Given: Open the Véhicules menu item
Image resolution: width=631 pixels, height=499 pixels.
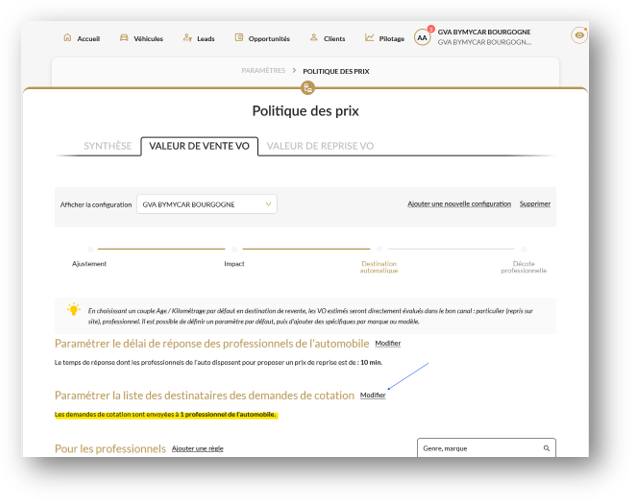Looking at the screenshot, I should click(x=148, y=39).
